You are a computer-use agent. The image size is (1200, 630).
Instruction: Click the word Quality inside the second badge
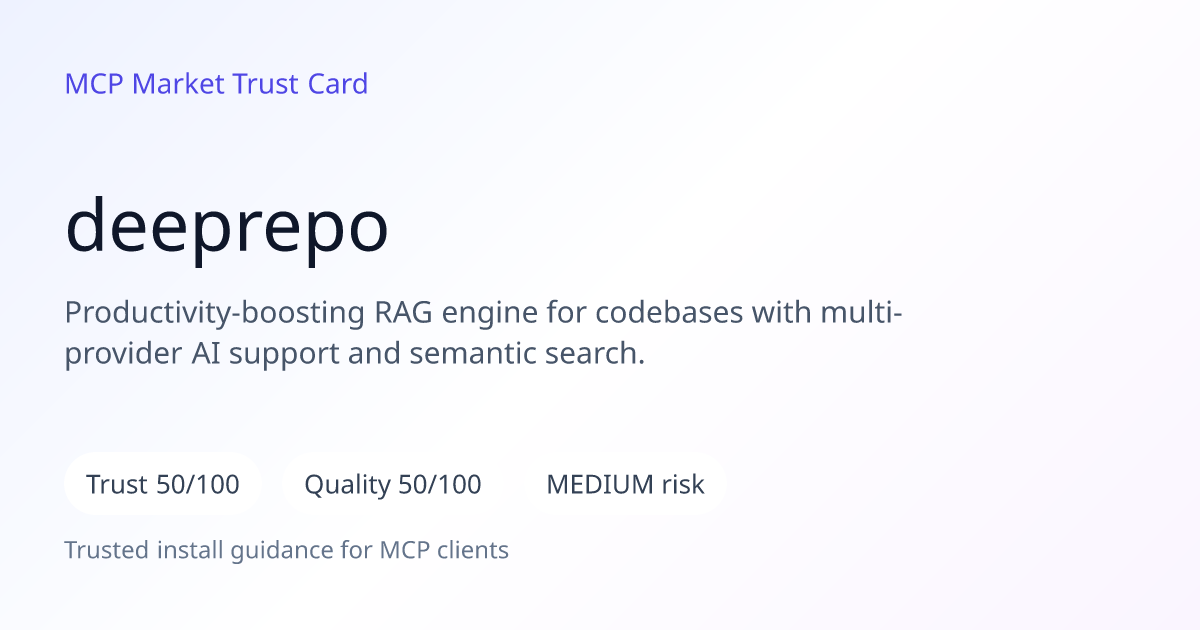(x=347, y=485)
